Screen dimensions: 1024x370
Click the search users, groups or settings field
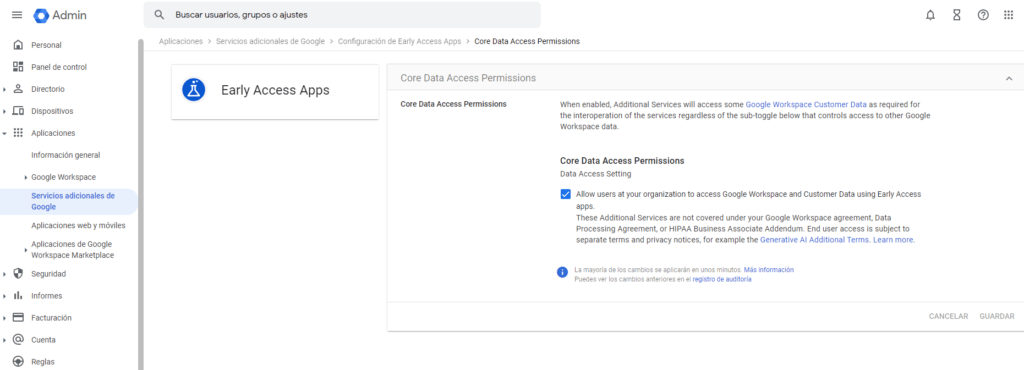[342, 14]
